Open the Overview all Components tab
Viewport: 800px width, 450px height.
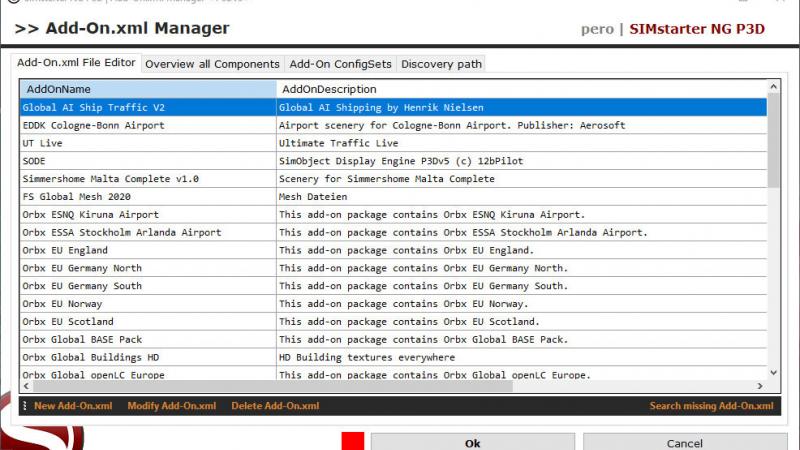212,64
